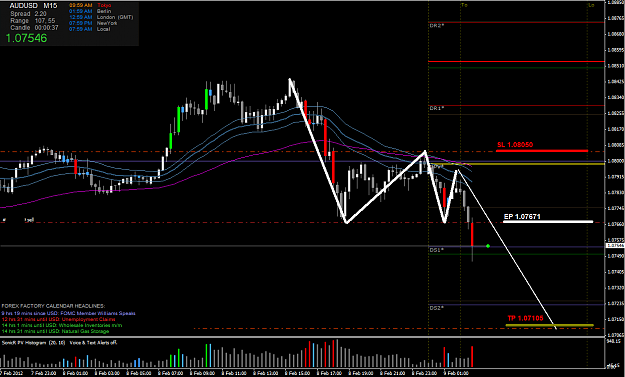Image resolution: width=625 pixels, height=377 pixels.
Task: Click the TP 1.07105 take profit label
Action: click(x=525, y=318)
